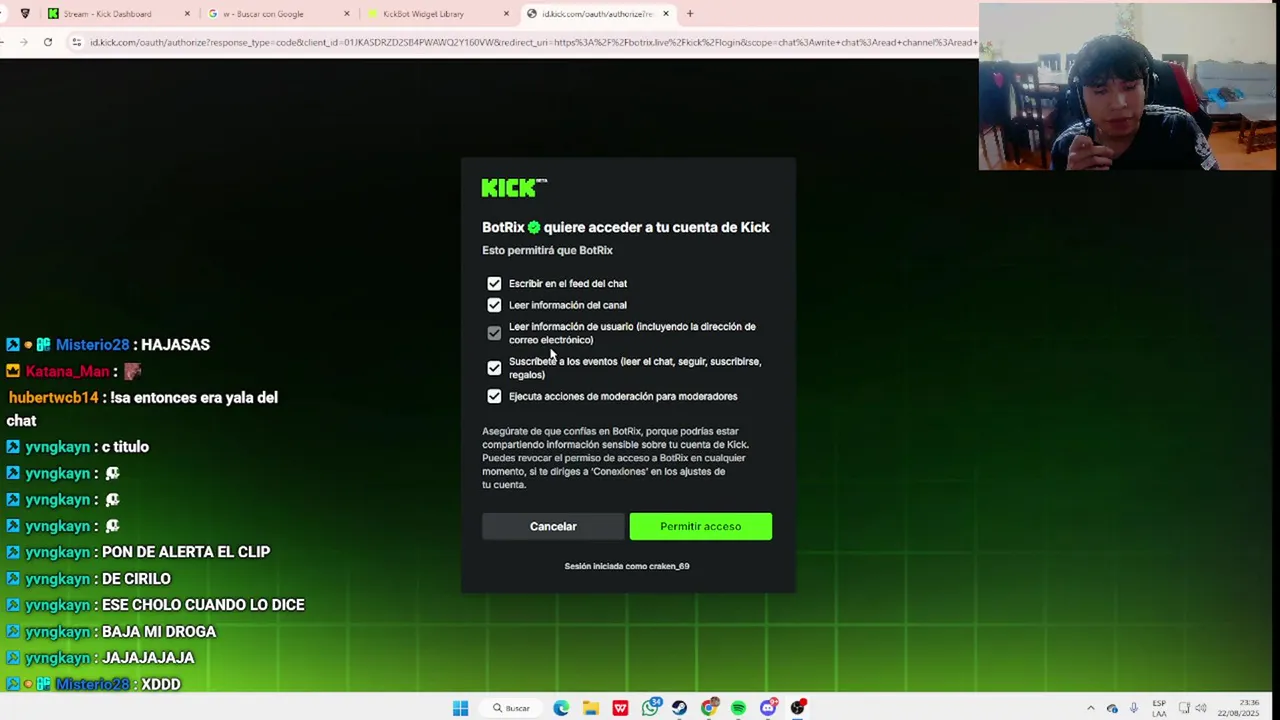Click hubertwcb14 username in chat
The width and height of the screenshot is (1280, 720).
tap(53, 398)
